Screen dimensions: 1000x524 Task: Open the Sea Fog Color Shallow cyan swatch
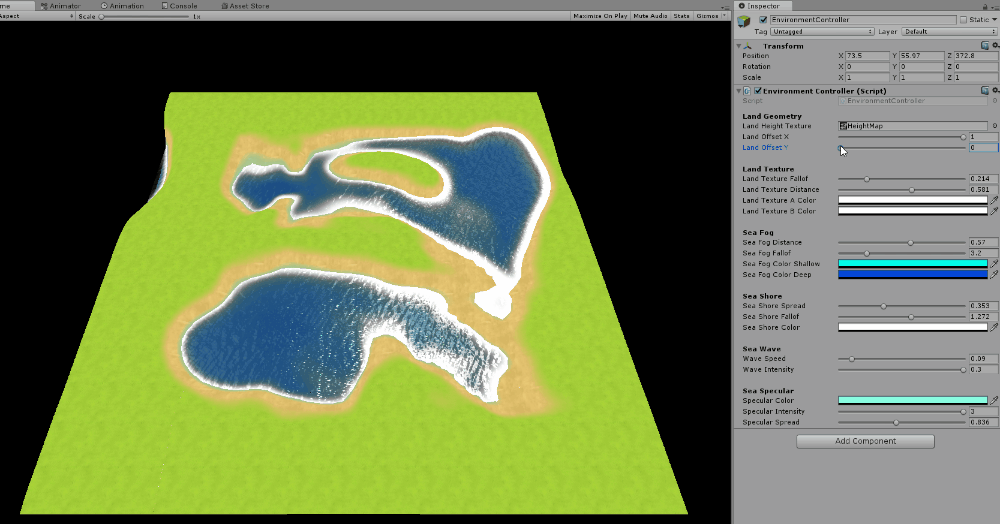tap(913, 263)
